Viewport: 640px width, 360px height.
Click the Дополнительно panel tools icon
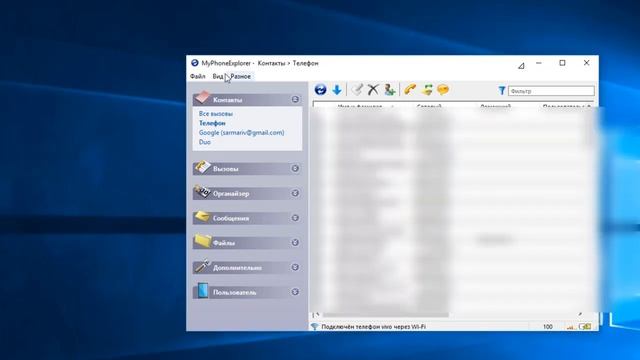[x=202, y=266]
